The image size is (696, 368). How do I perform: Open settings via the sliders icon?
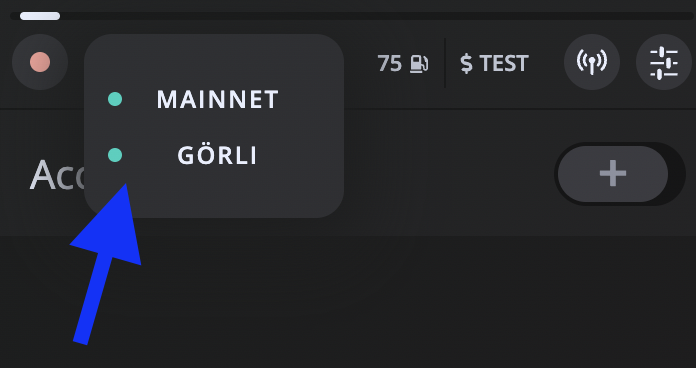(x=664, y=62)
